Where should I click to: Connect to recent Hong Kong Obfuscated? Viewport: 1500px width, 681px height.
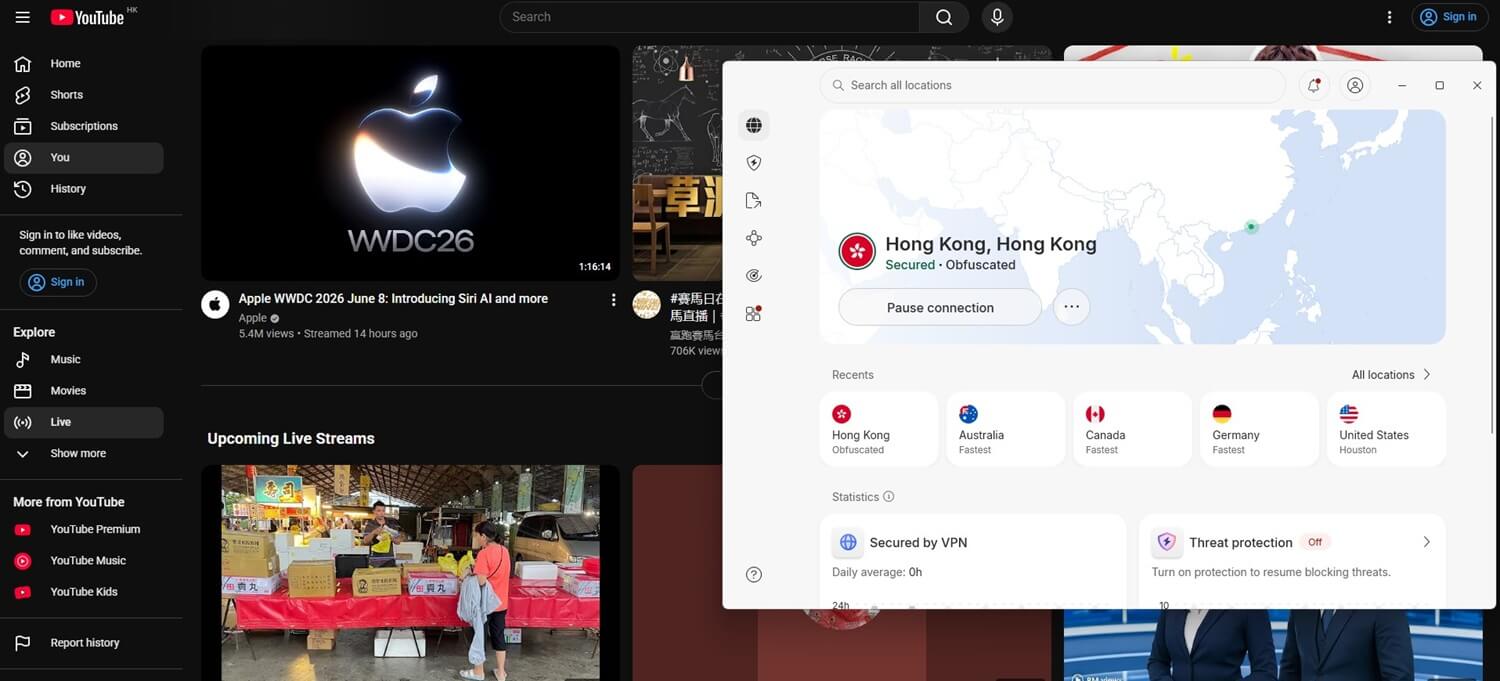point(879,429)
